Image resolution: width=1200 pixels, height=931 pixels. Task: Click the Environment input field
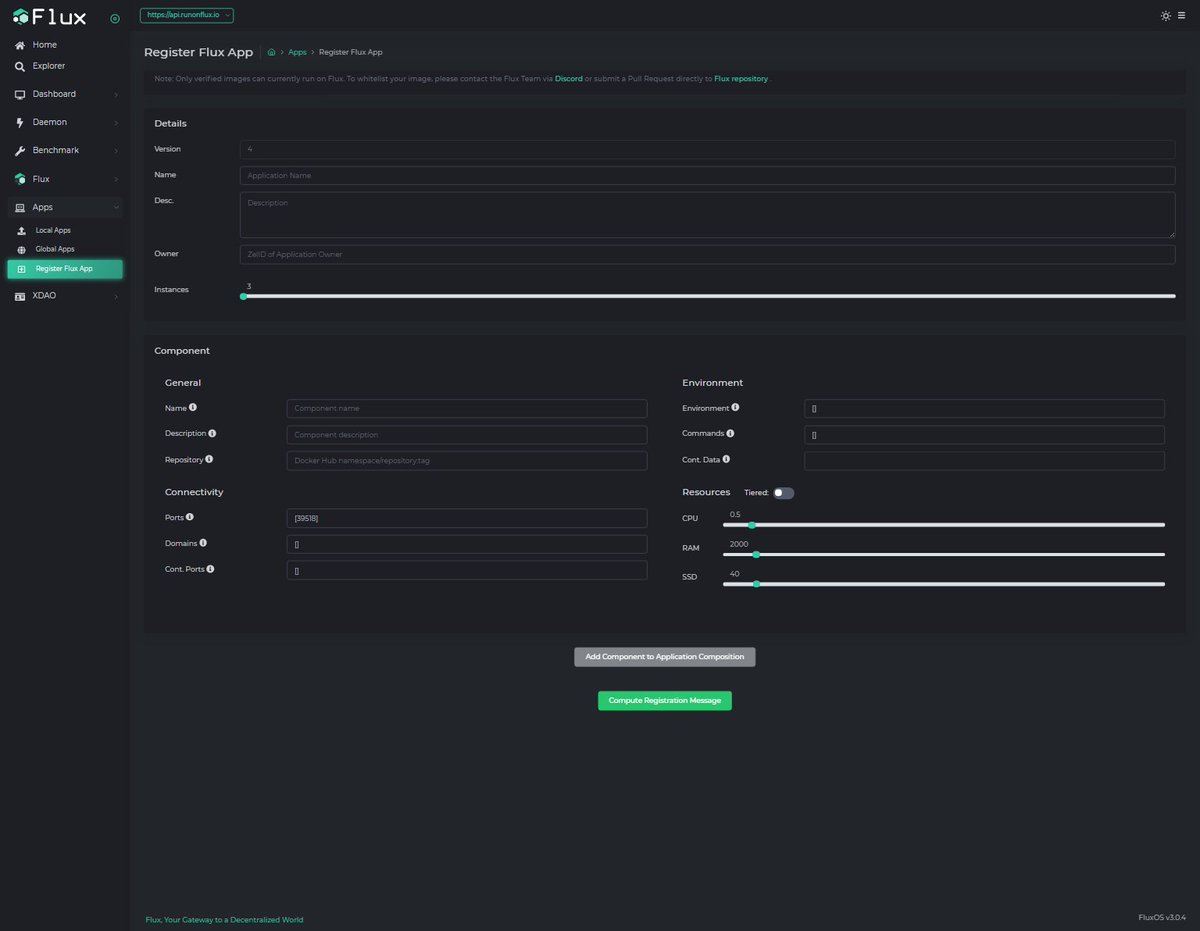tap(984, 409)
